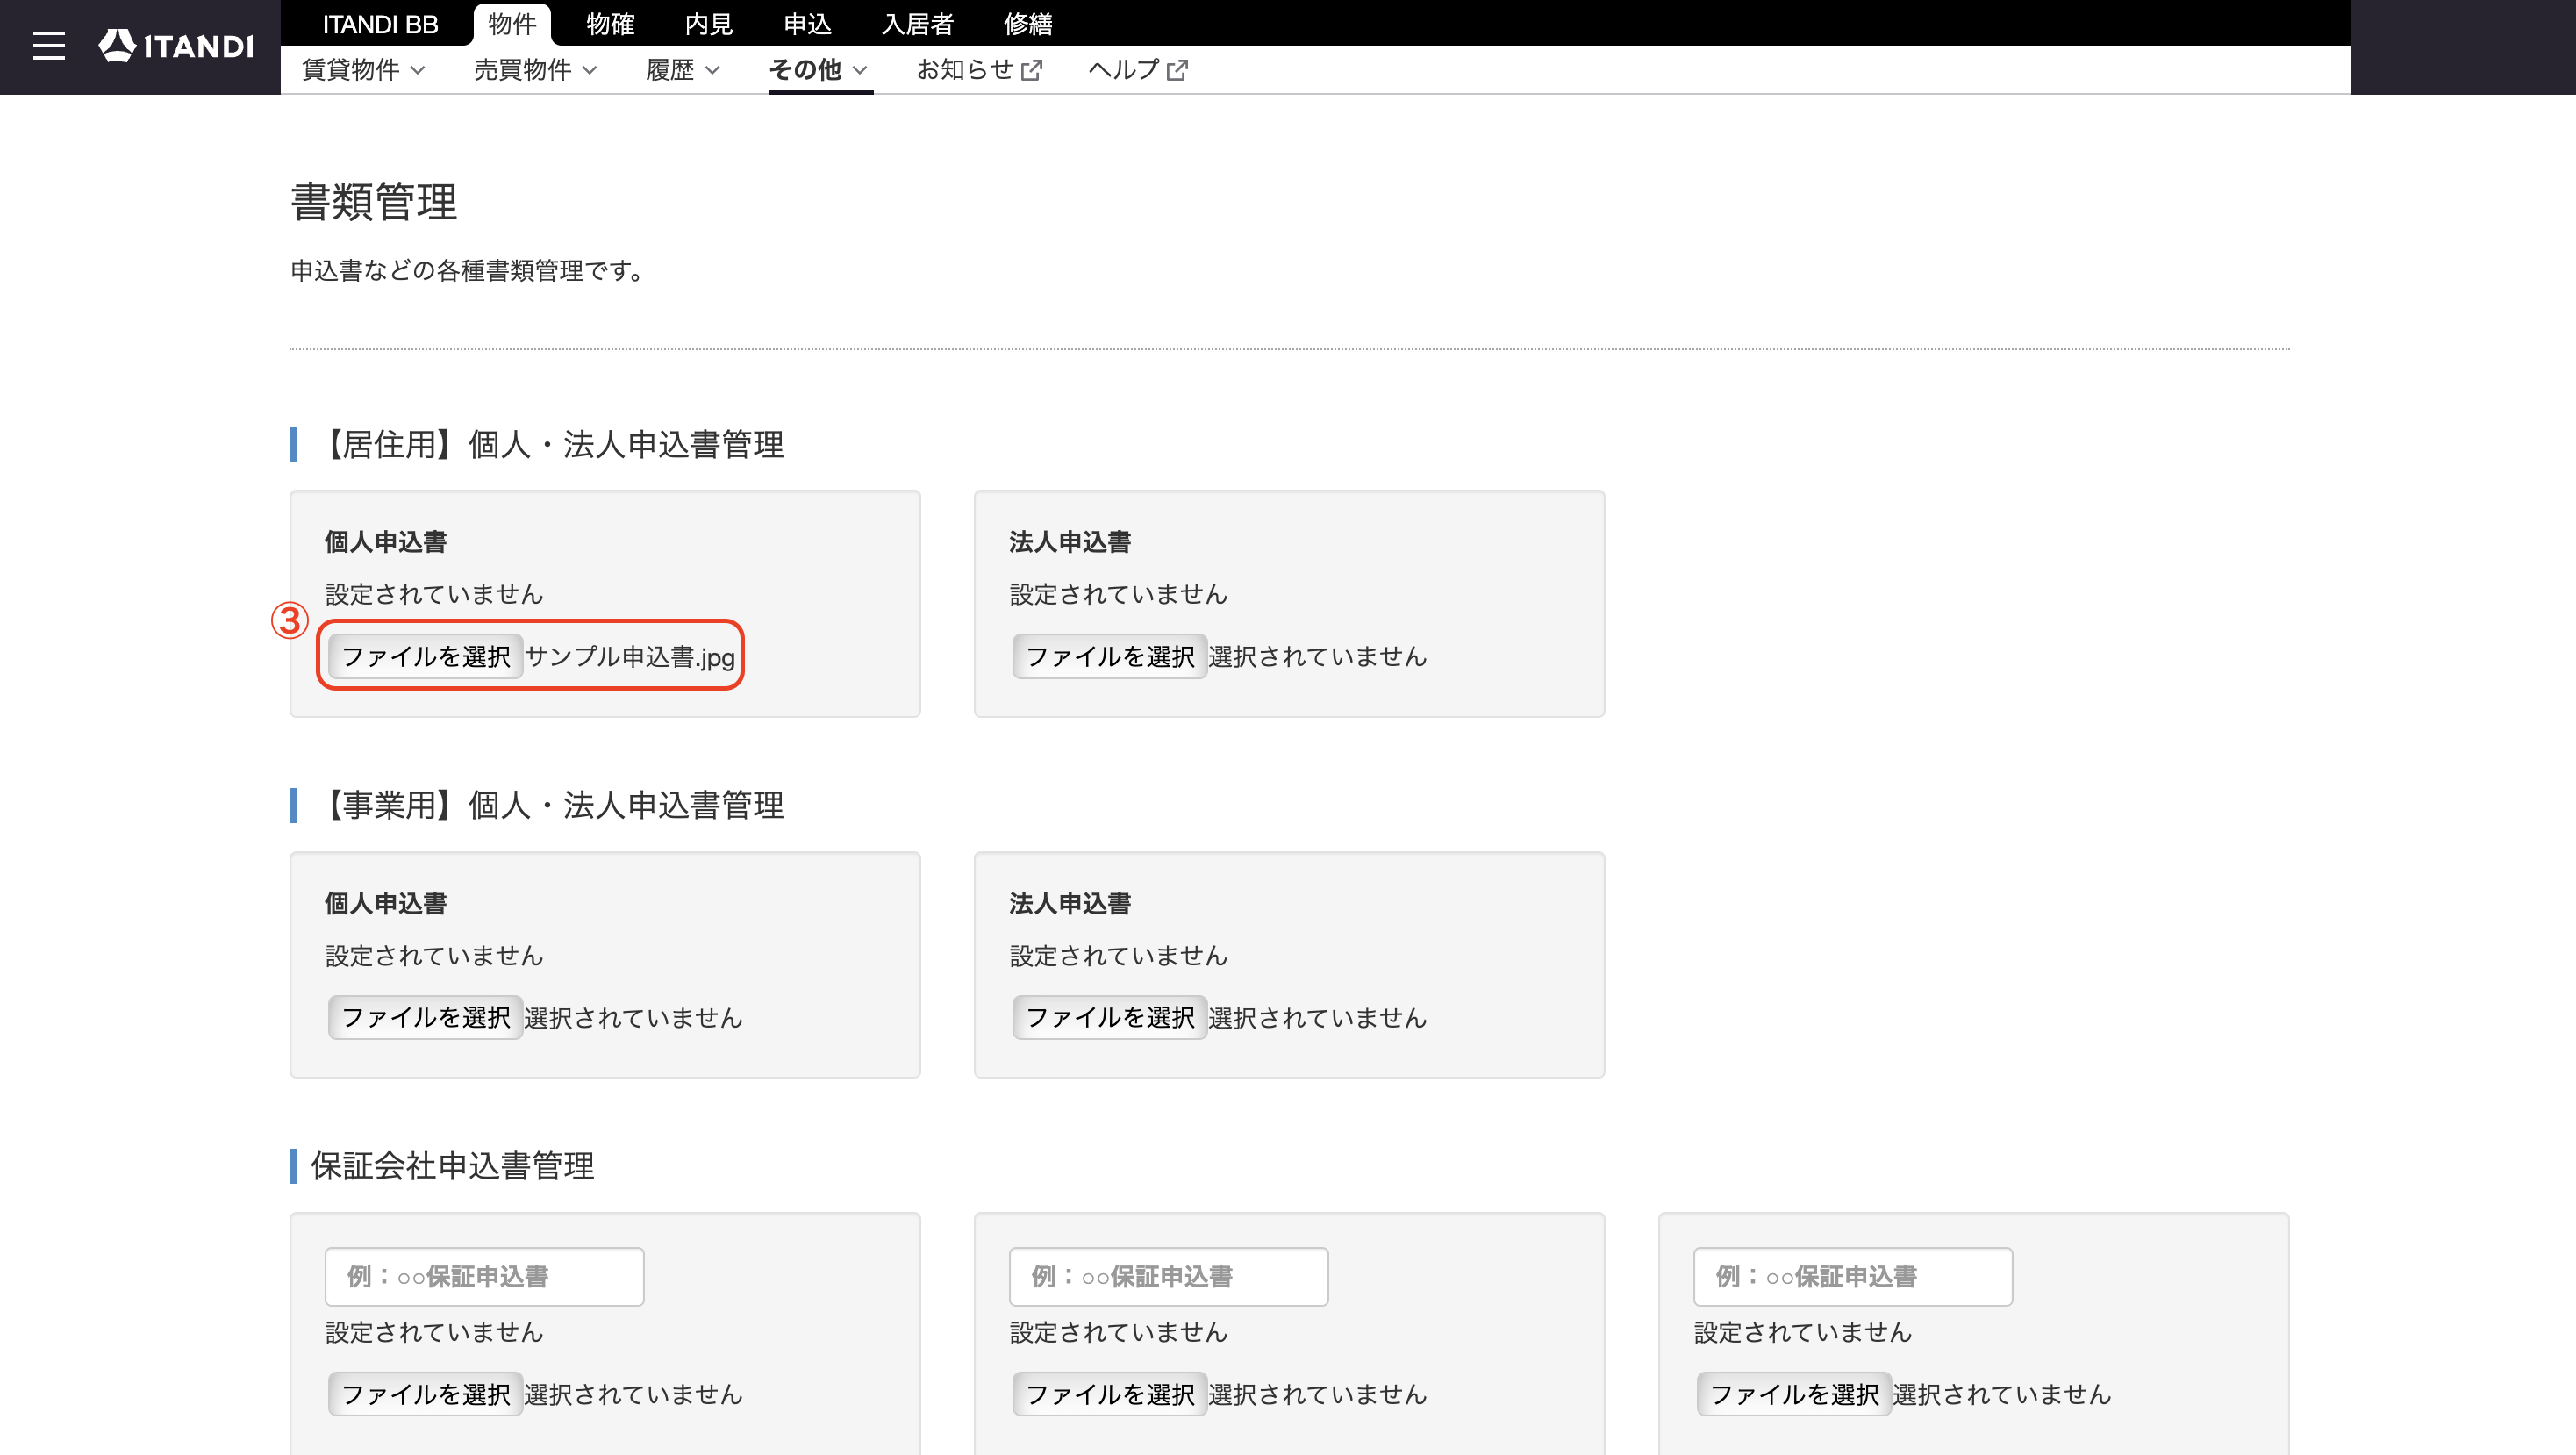This screenshot has width=2576, height=1455.
Task: Focus second 保証申込書 name input field
Action: [1168, 1276]
